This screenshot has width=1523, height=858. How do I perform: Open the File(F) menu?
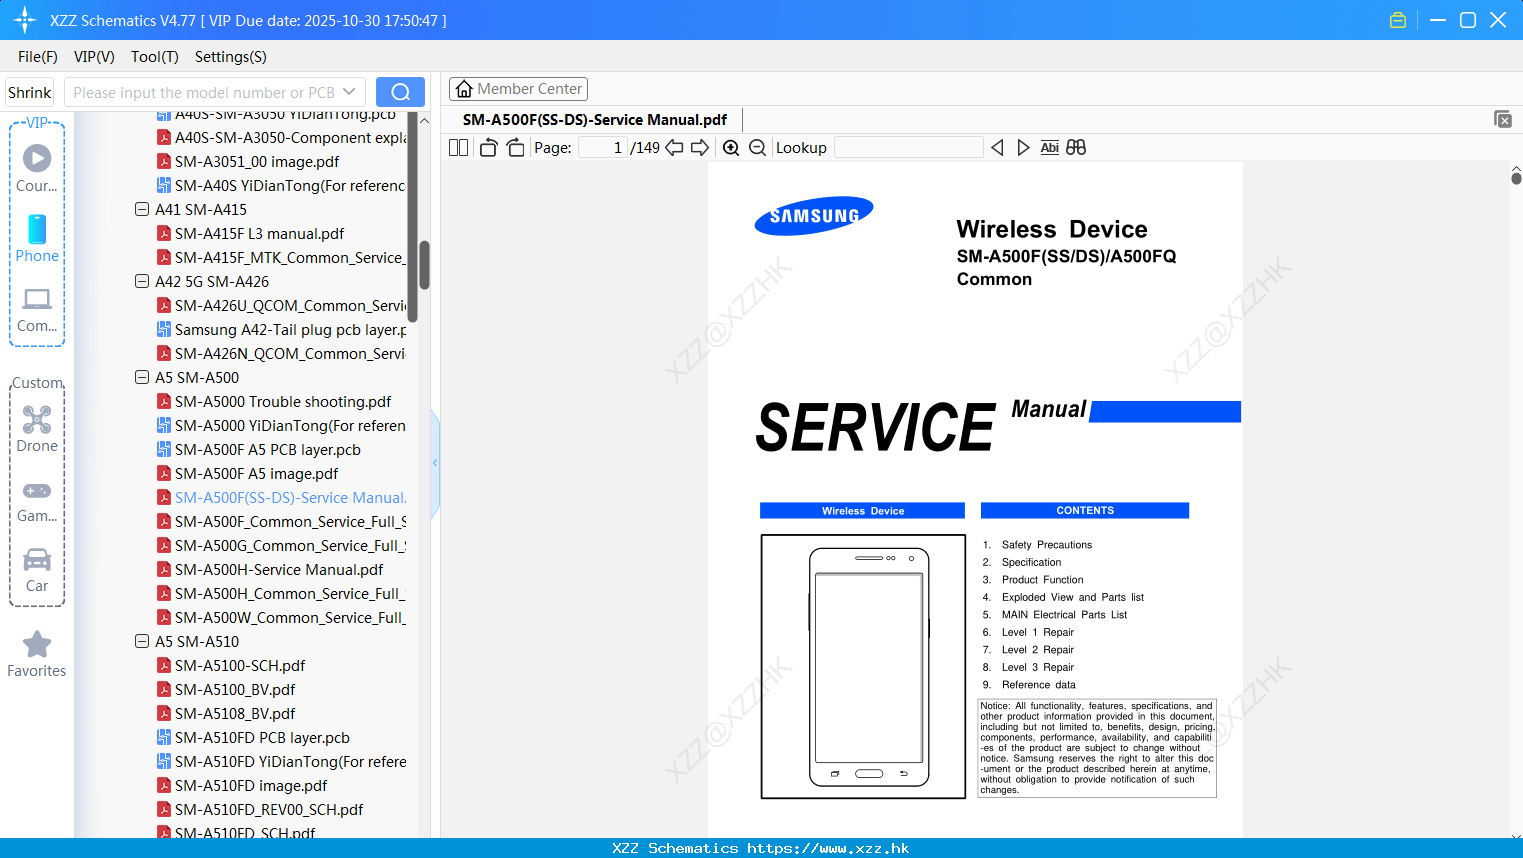[38, 57]
